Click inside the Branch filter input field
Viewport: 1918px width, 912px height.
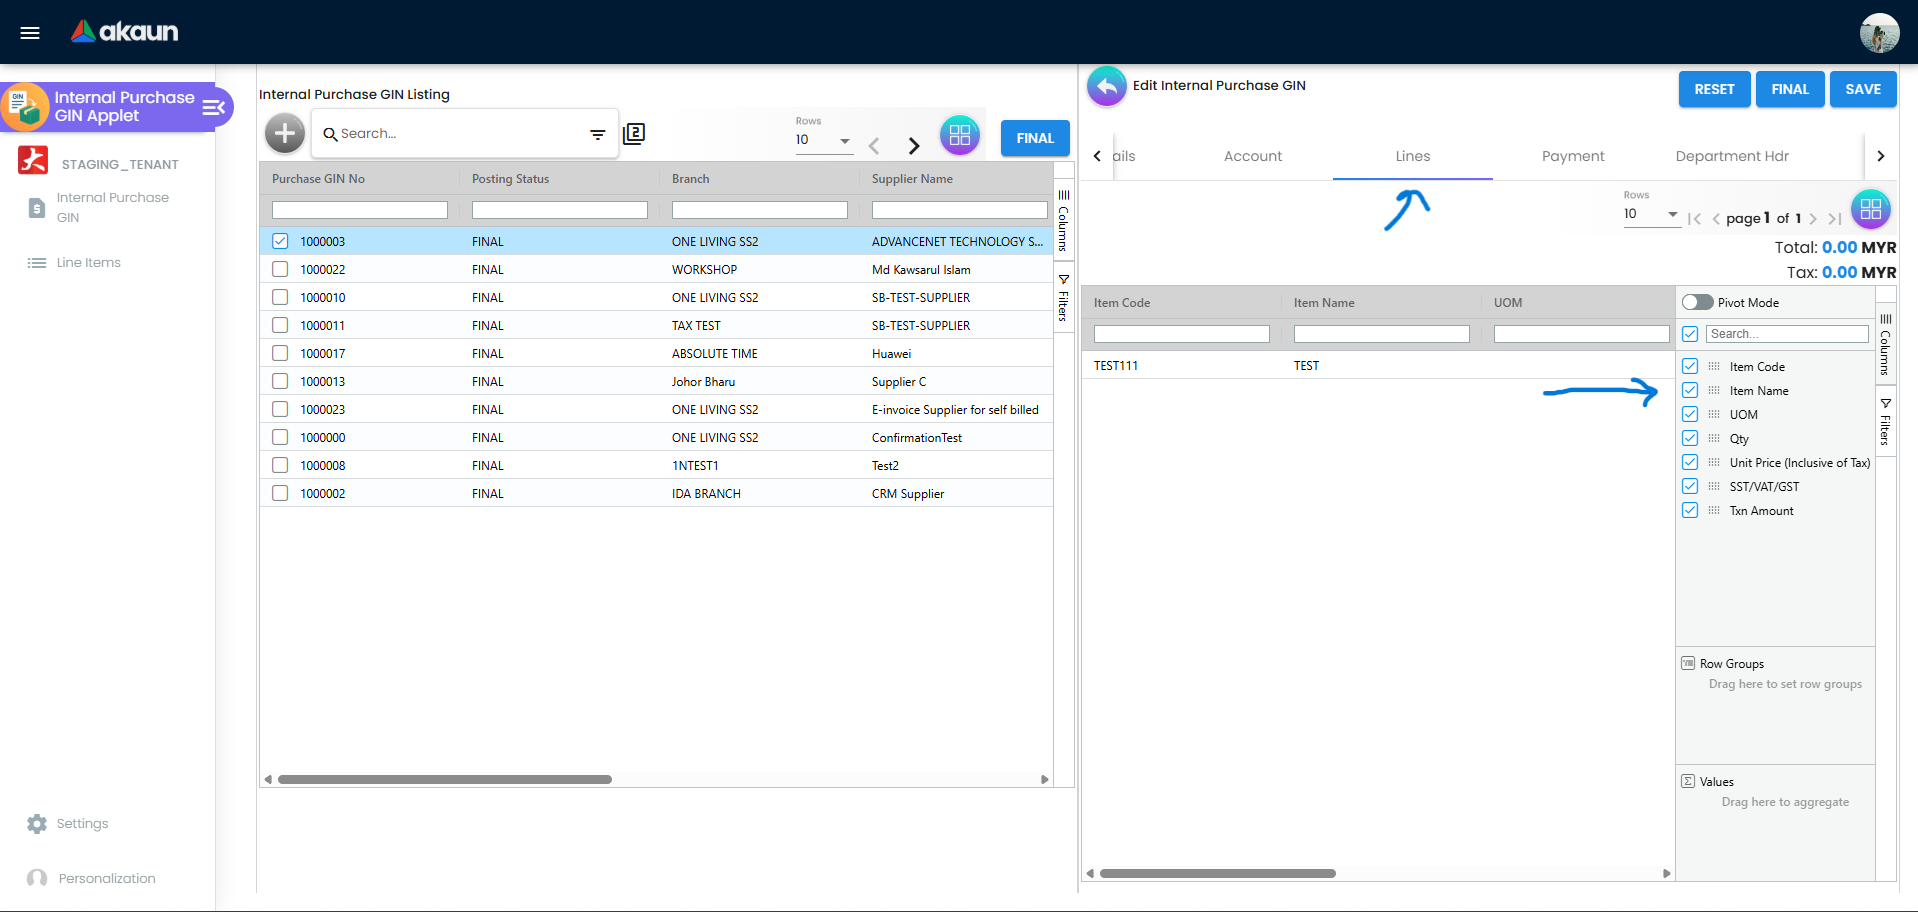tap(759, 210)
